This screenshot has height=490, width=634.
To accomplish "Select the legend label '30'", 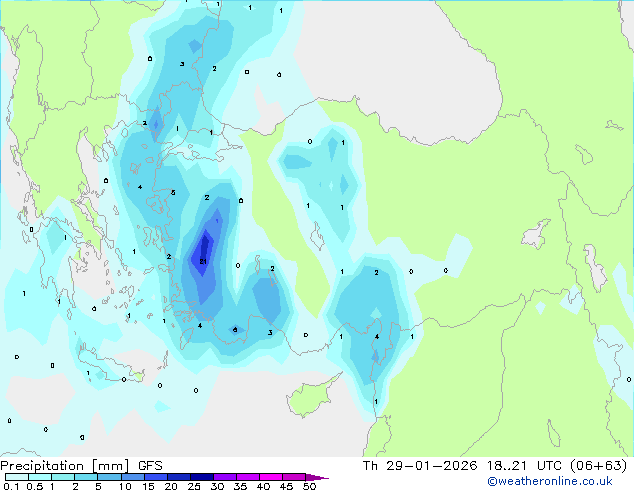I will click(x=217, y=486).
